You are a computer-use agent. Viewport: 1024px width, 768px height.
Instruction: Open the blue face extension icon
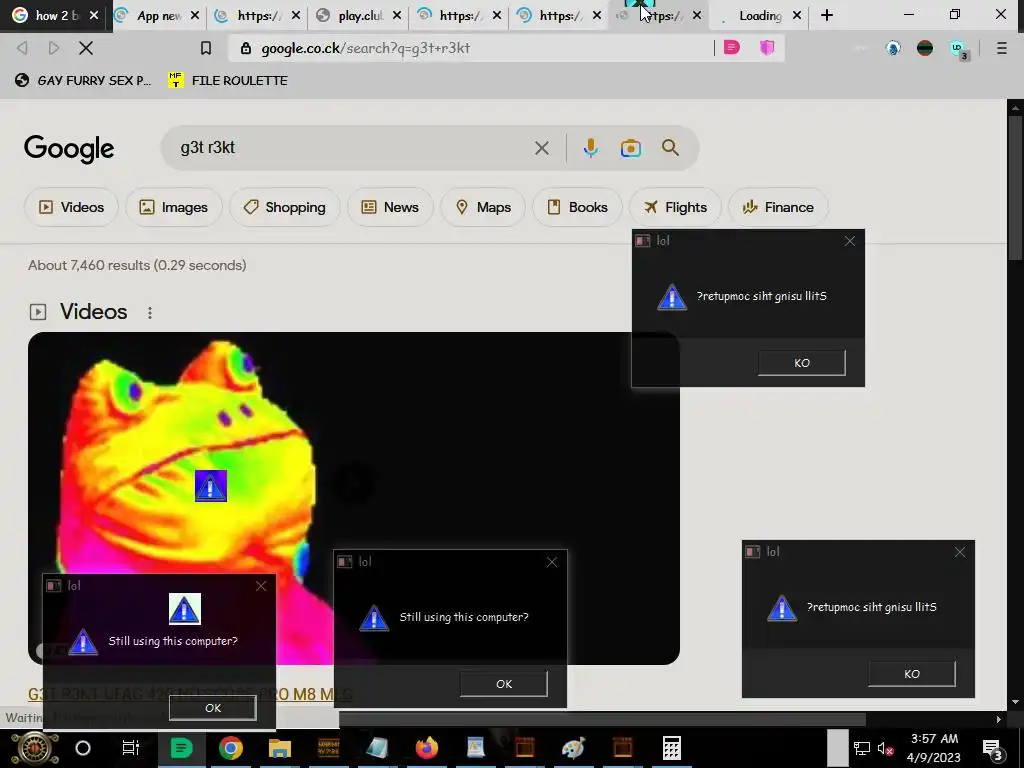(893, 48)
